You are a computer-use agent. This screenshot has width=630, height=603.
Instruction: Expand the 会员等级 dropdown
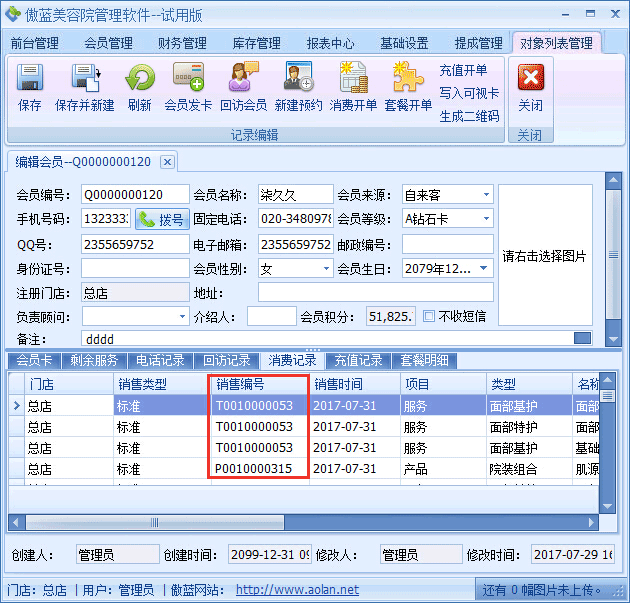coord(486,219)
